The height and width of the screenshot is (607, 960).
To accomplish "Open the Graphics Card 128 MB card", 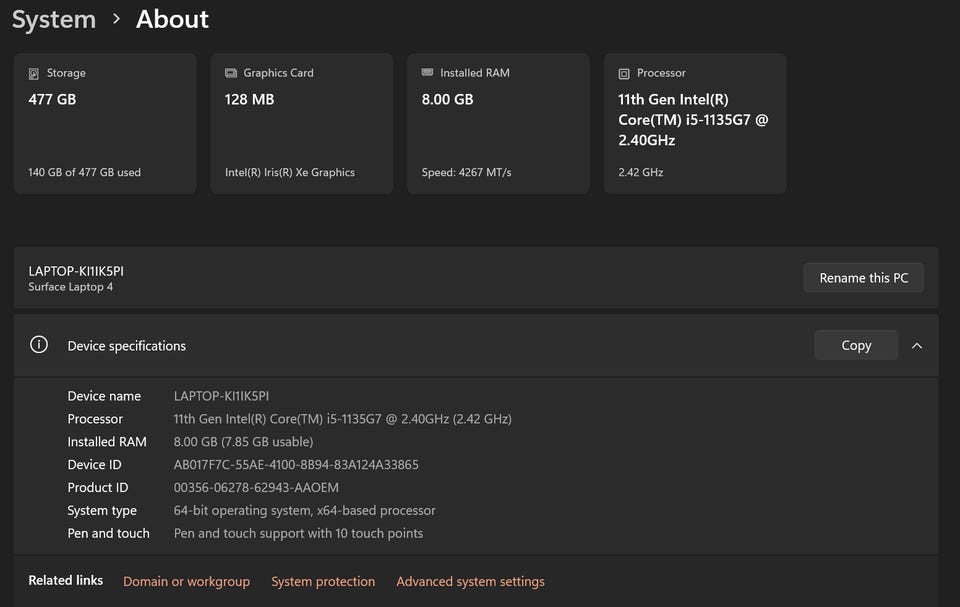I will pos(302,124).
